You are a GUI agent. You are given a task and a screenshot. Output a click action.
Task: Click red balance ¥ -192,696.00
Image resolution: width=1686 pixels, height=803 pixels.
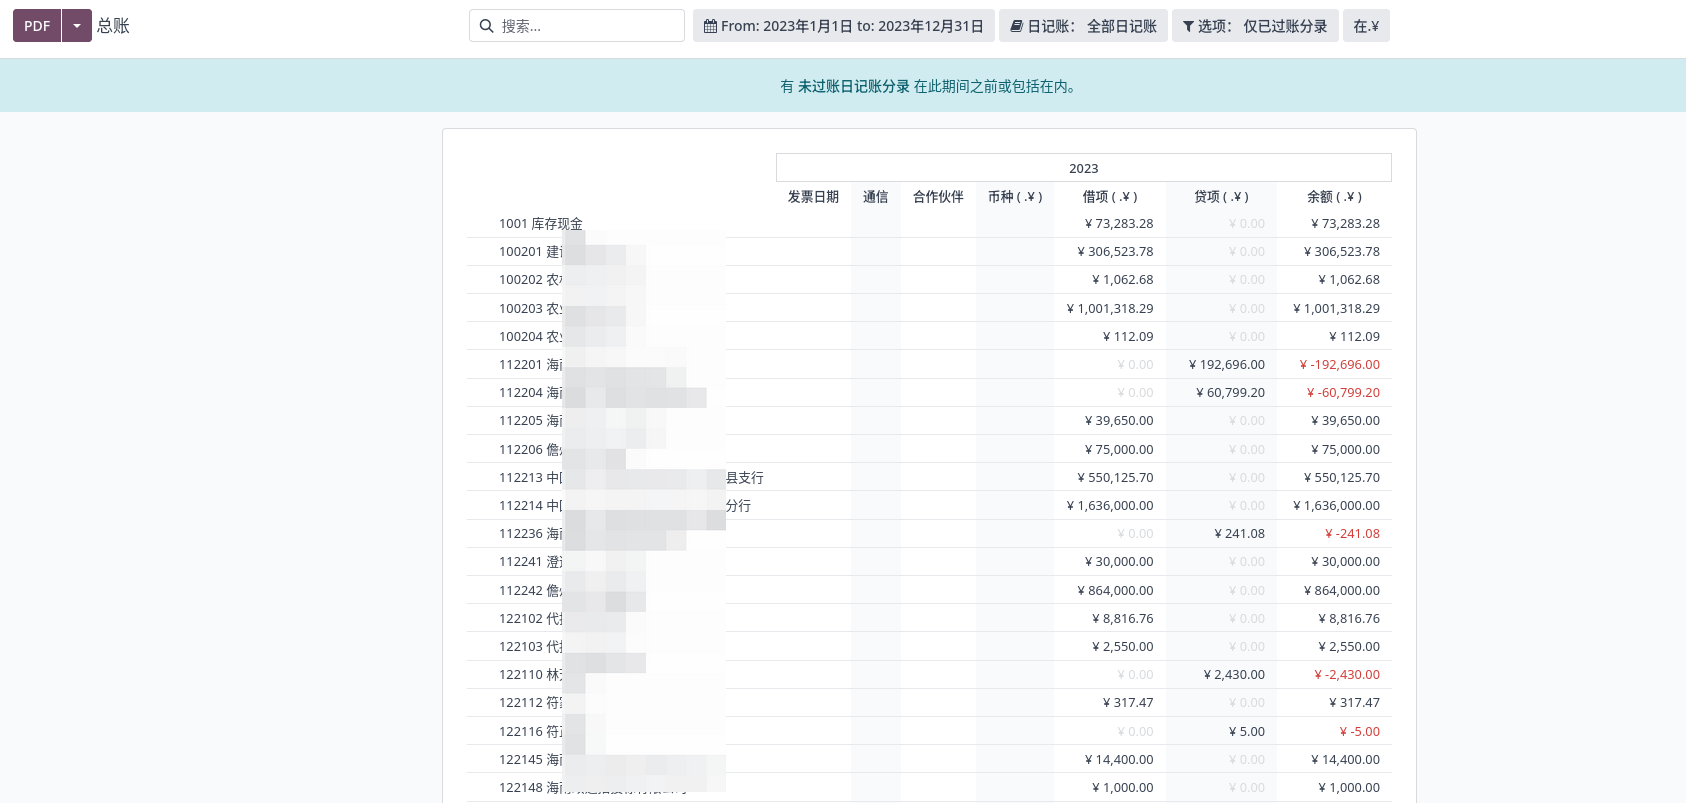(1339, 365)
